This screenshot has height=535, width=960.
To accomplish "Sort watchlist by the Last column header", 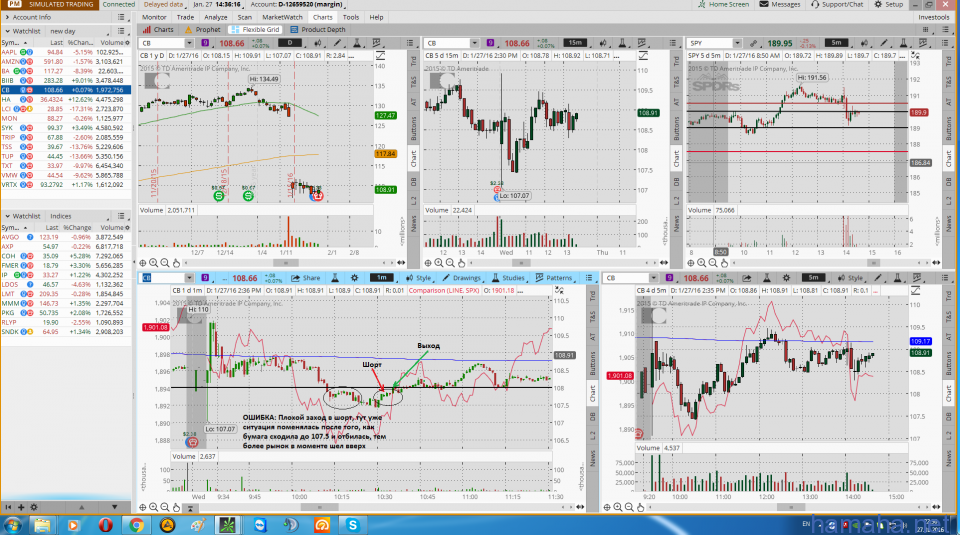I will 56,43.
